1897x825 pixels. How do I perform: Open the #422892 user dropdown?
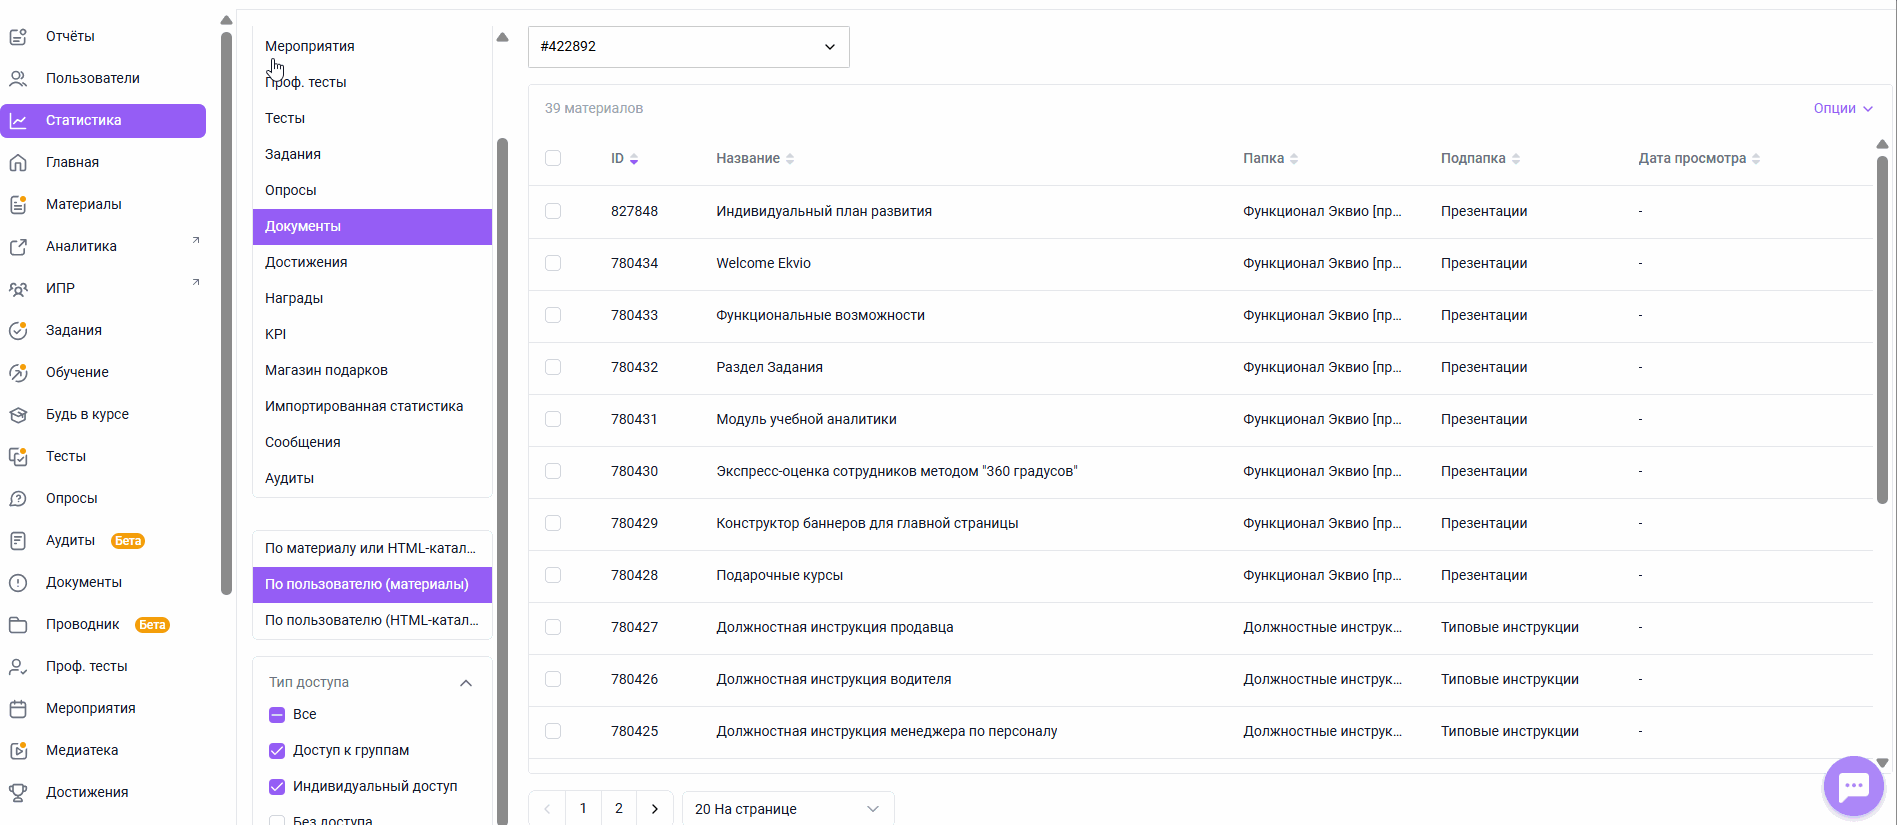pos(688,47)
